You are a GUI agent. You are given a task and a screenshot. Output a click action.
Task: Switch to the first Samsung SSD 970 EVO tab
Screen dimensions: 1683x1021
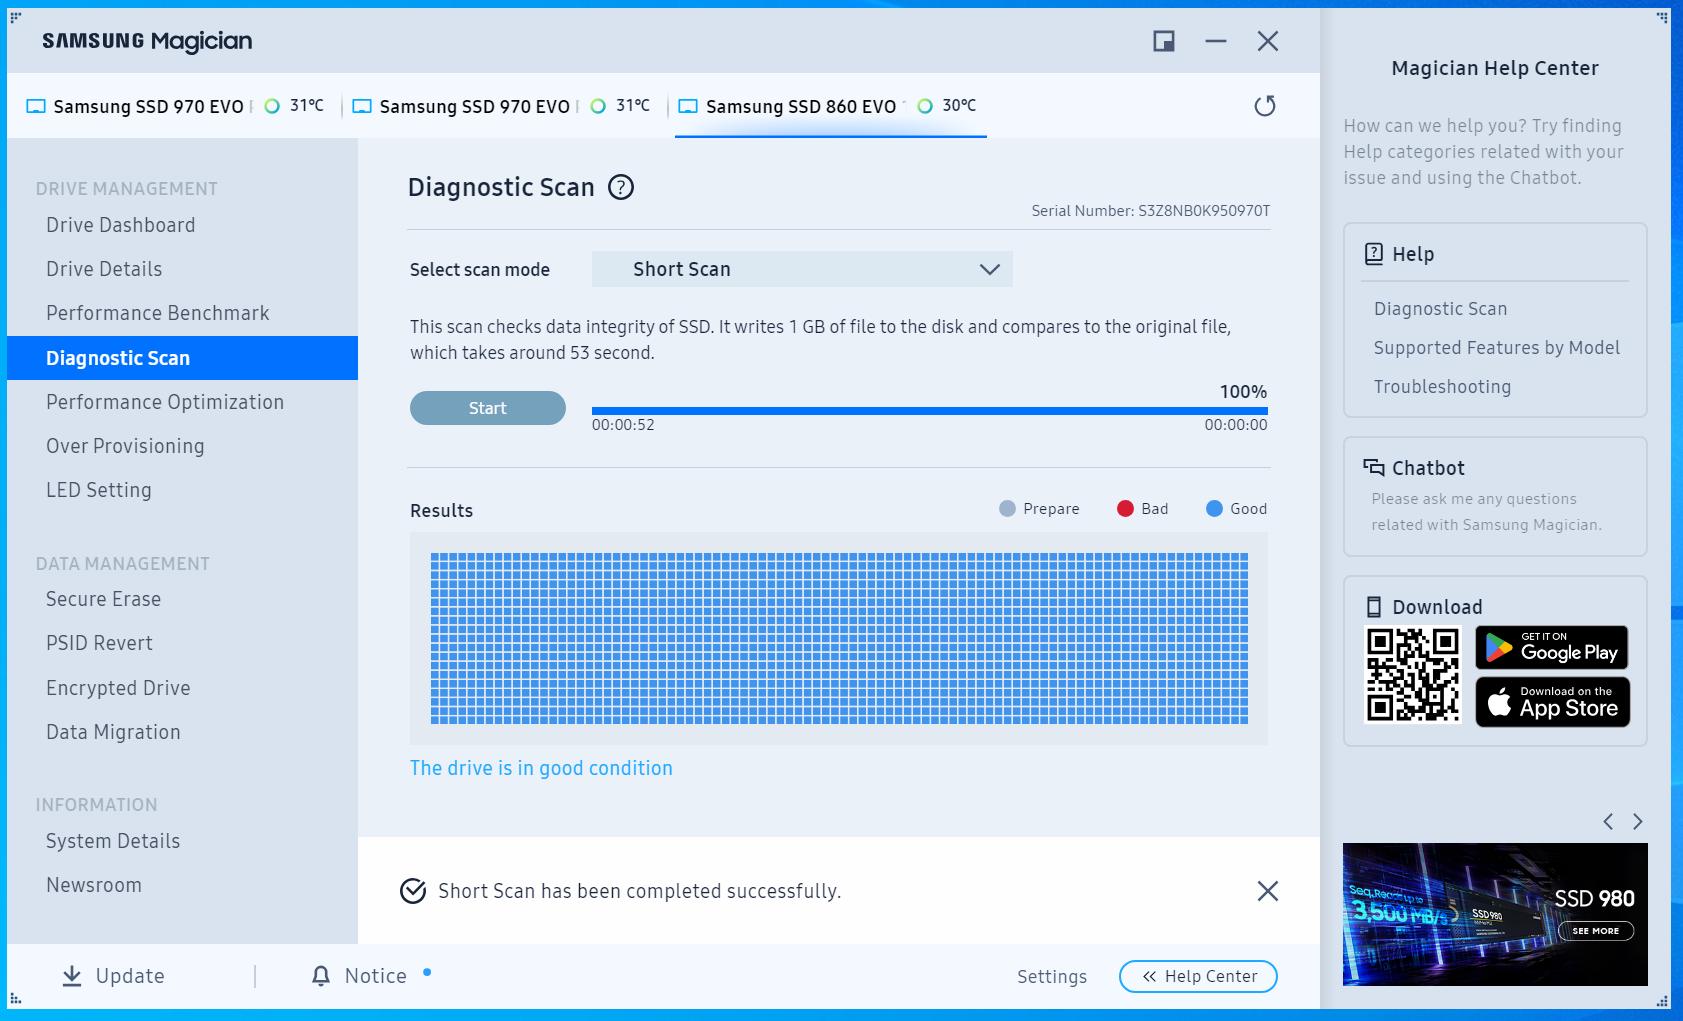148,106
